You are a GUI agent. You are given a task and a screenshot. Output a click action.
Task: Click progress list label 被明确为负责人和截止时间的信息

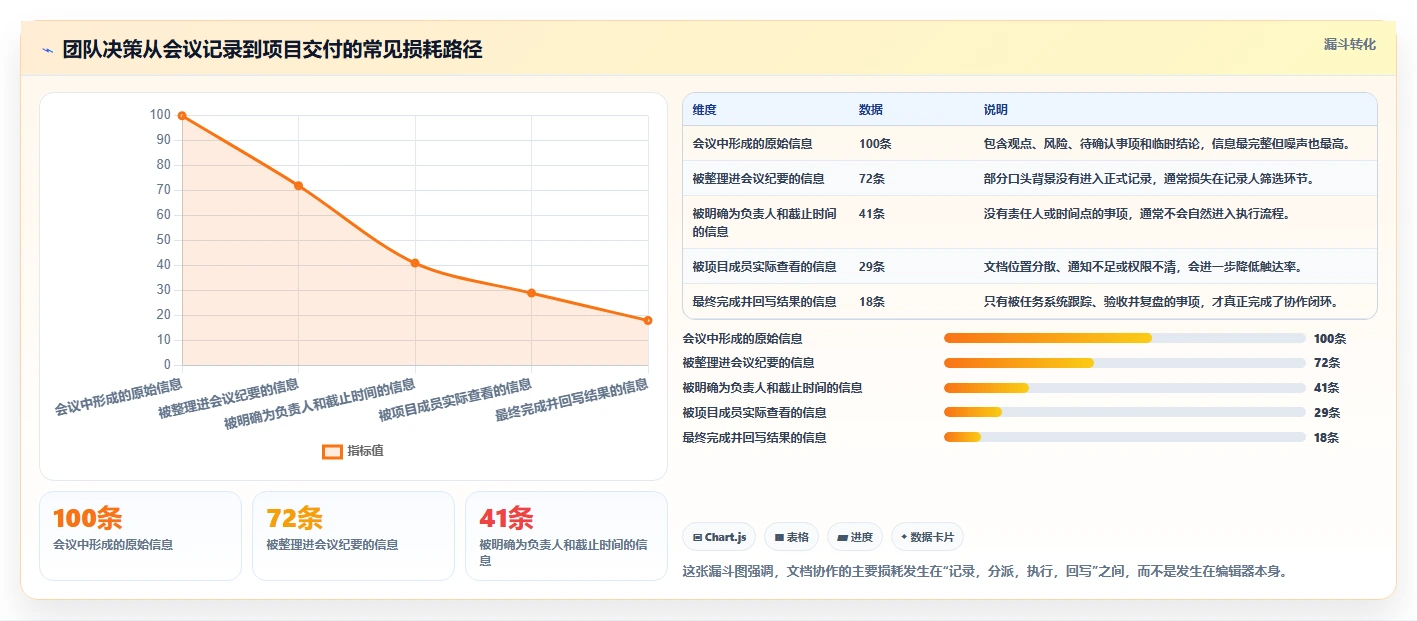click(x=772, y=388)
